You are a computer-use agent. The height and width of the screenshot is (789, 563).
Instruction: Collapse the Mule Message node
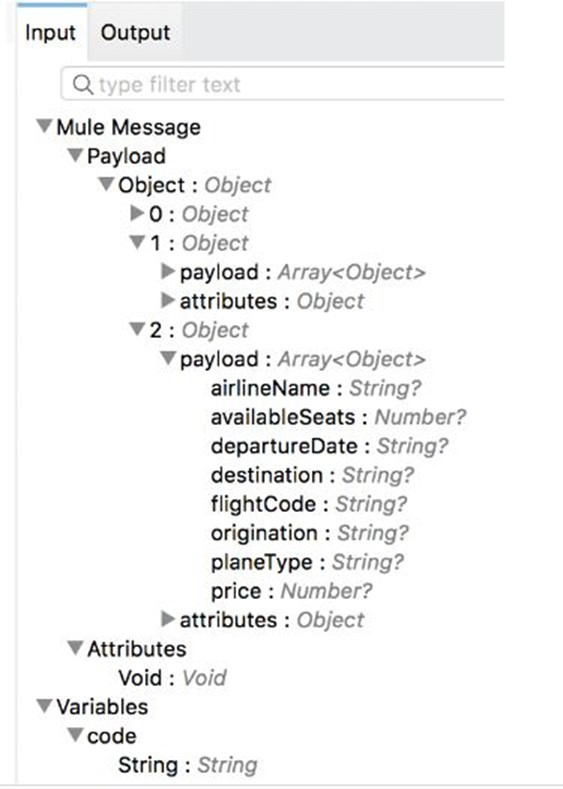[44, 125]
